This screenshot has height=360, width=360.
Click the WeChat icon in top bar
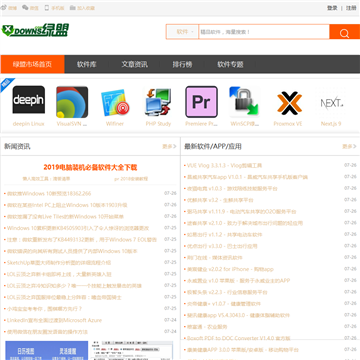pyautogui.click(x=25, y=7)
